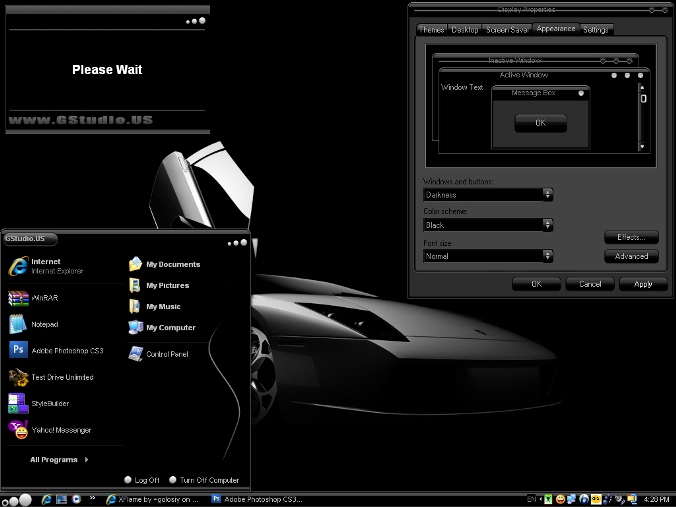Click the yellow folder monitor tray icon
Image resolution: width=676 pixels, height=507 pixels.
point(632,499)
